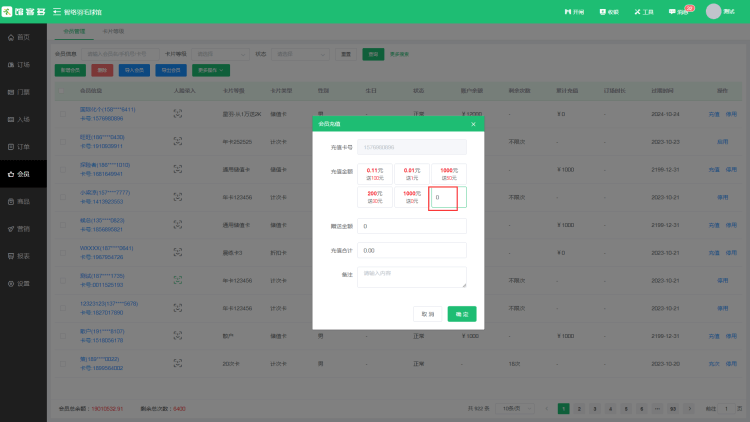Viewport: 750px width, 422px height.
Task: Open the 状态 status dropdown filter
Action: tap(300, 54)
